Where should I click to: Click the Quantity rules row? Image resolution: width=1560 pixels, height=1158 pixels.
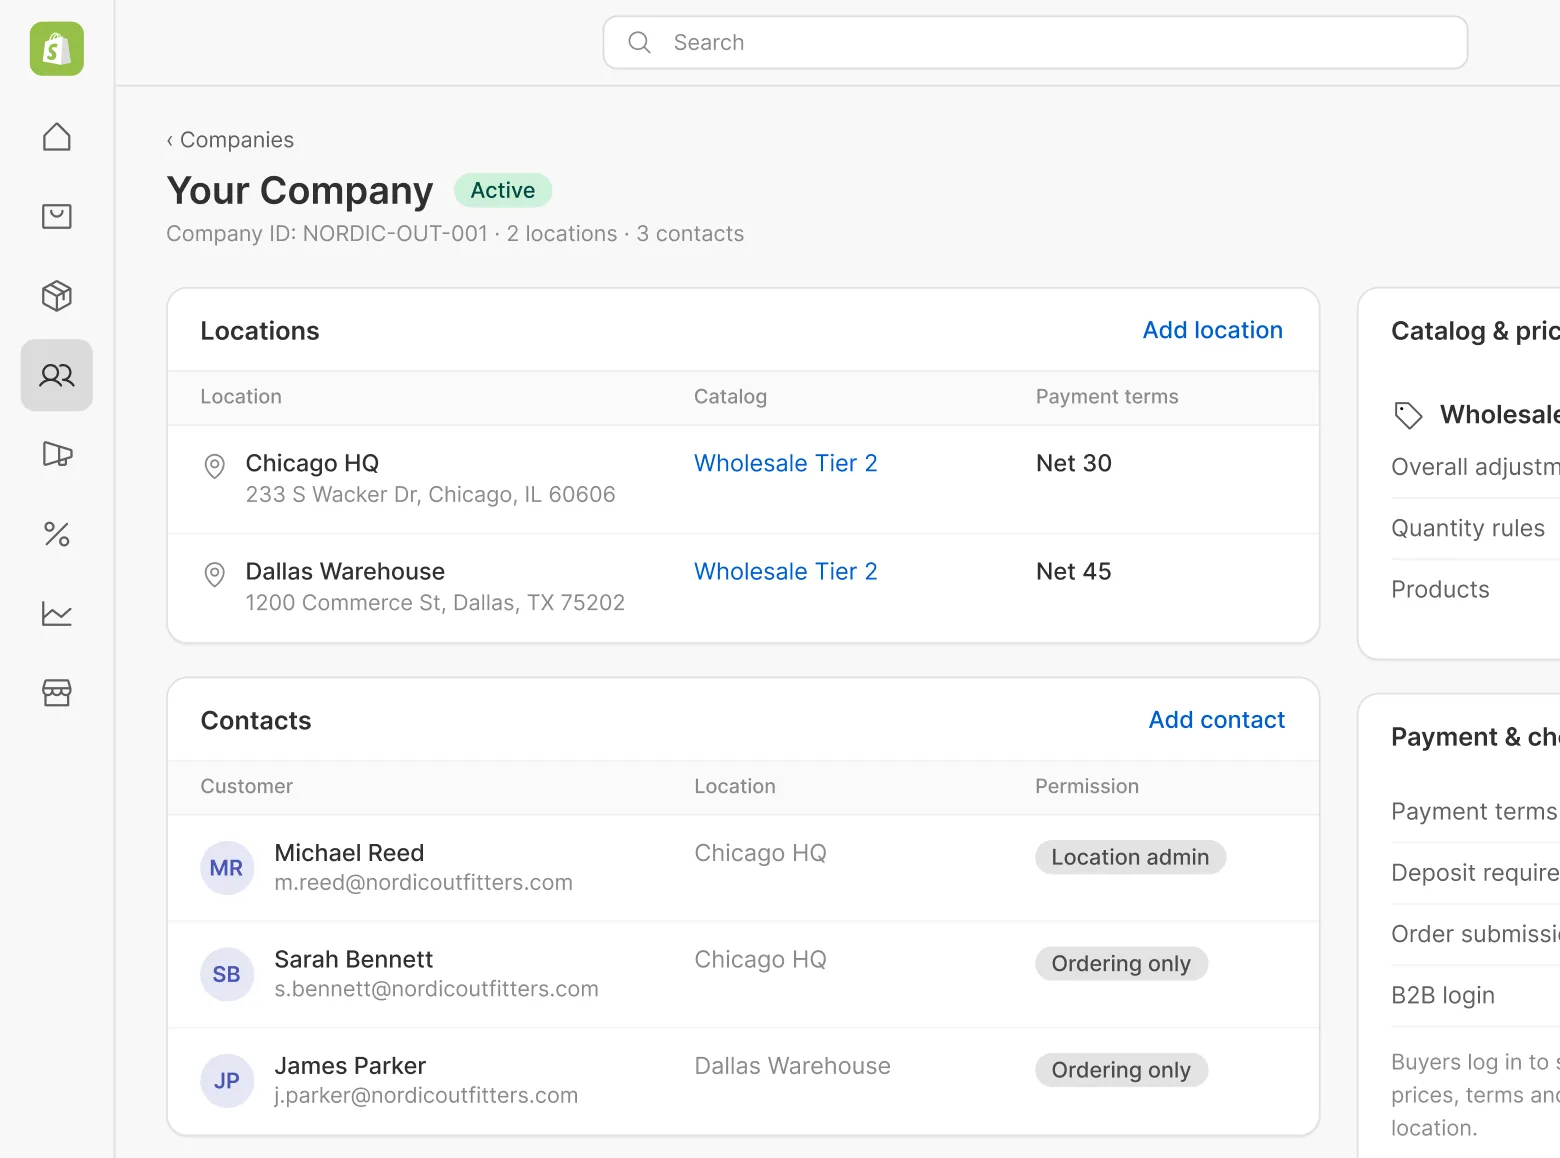click(x=1475, y=528)
